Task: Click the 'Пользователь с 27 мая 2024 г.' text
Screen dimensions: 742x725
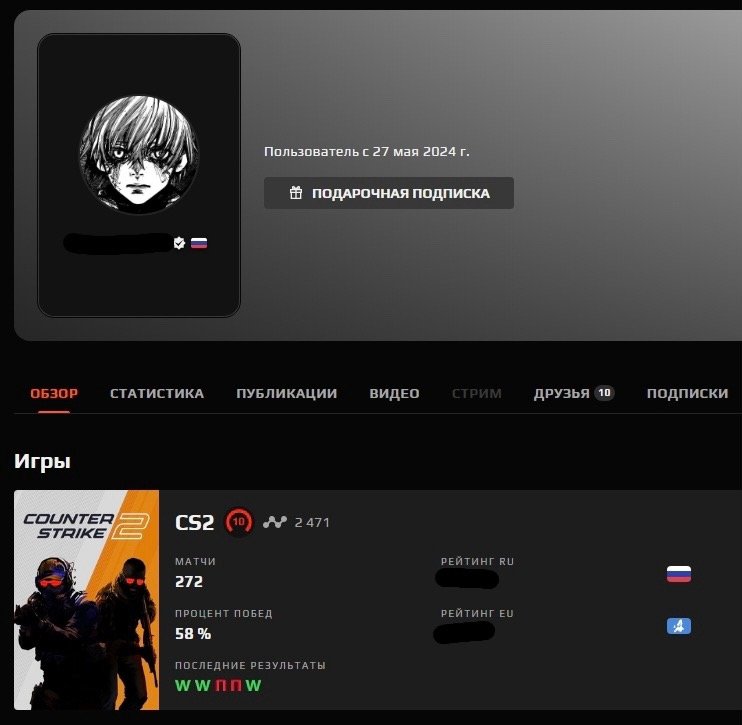Action: (367, 151)
